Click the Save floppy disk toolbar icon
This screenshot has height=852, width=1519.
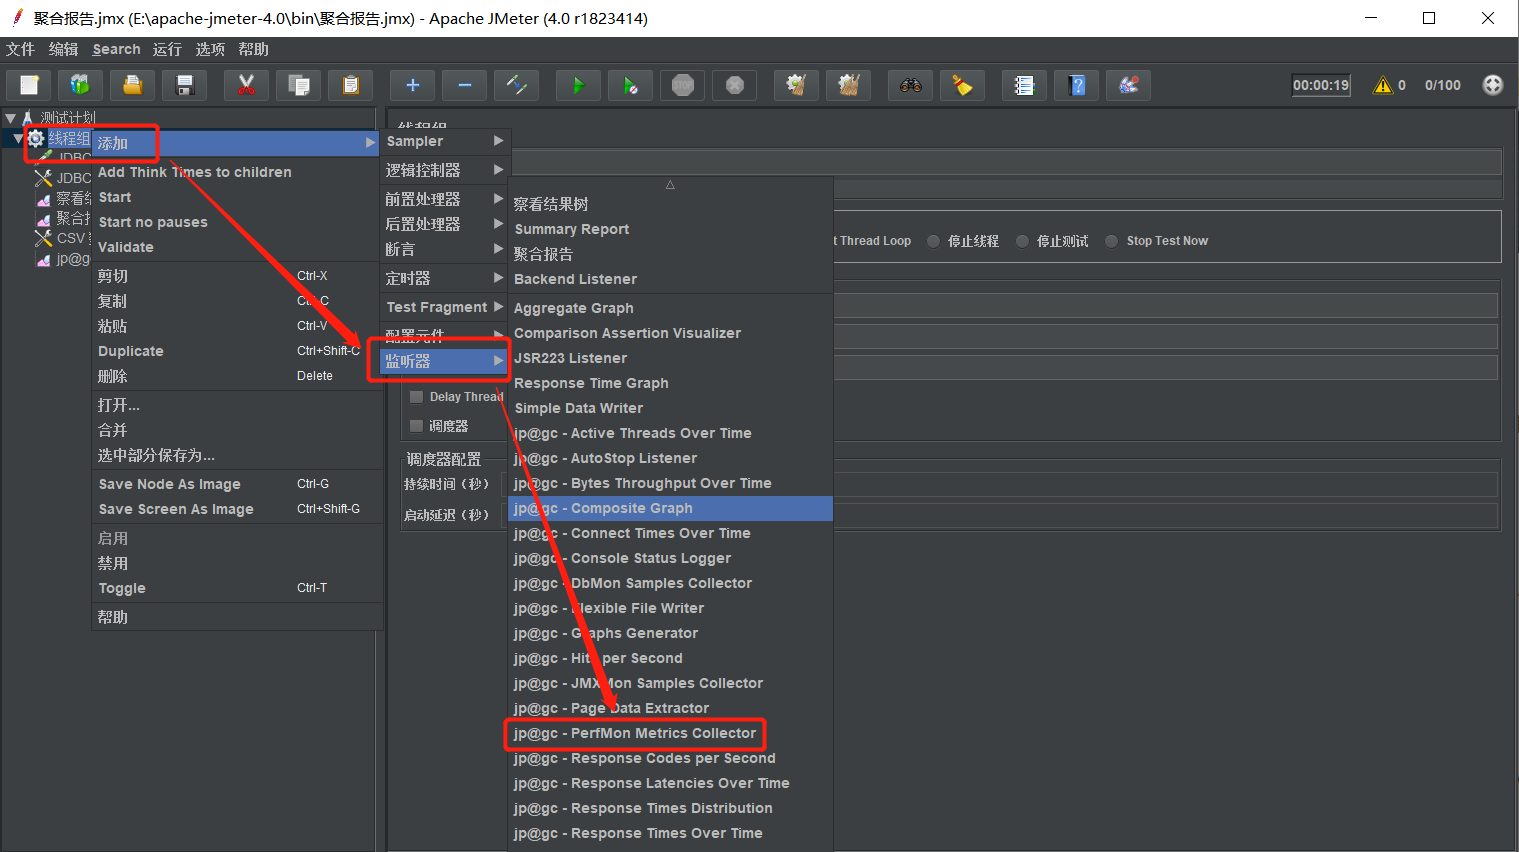184,85
